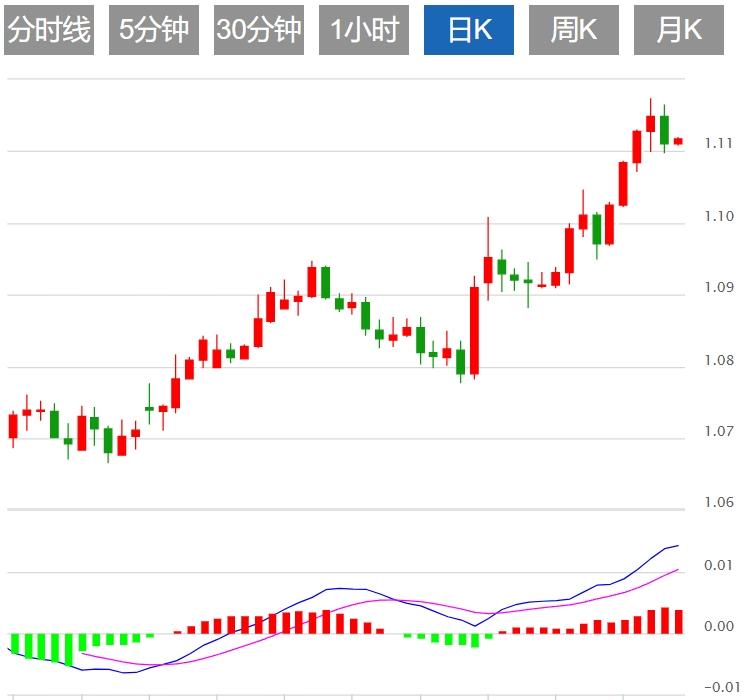Switch to the 分时线 tab
This screenshot has height=700, width=752.
(49, 30)
